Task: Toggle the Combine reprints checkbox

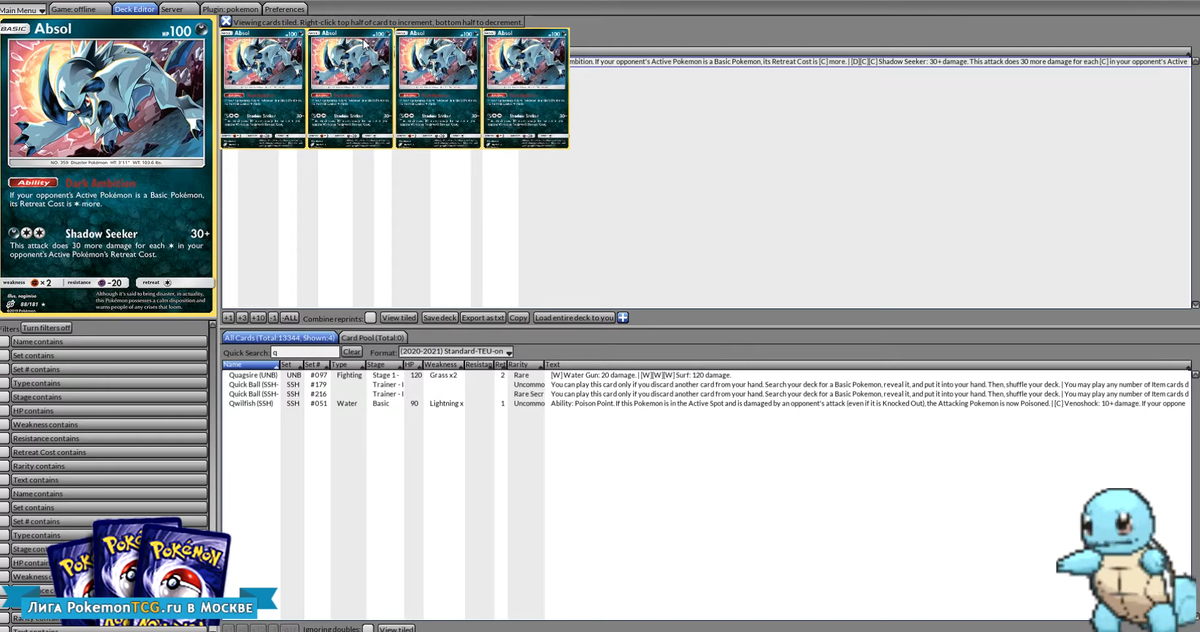Action: [370, 318]
